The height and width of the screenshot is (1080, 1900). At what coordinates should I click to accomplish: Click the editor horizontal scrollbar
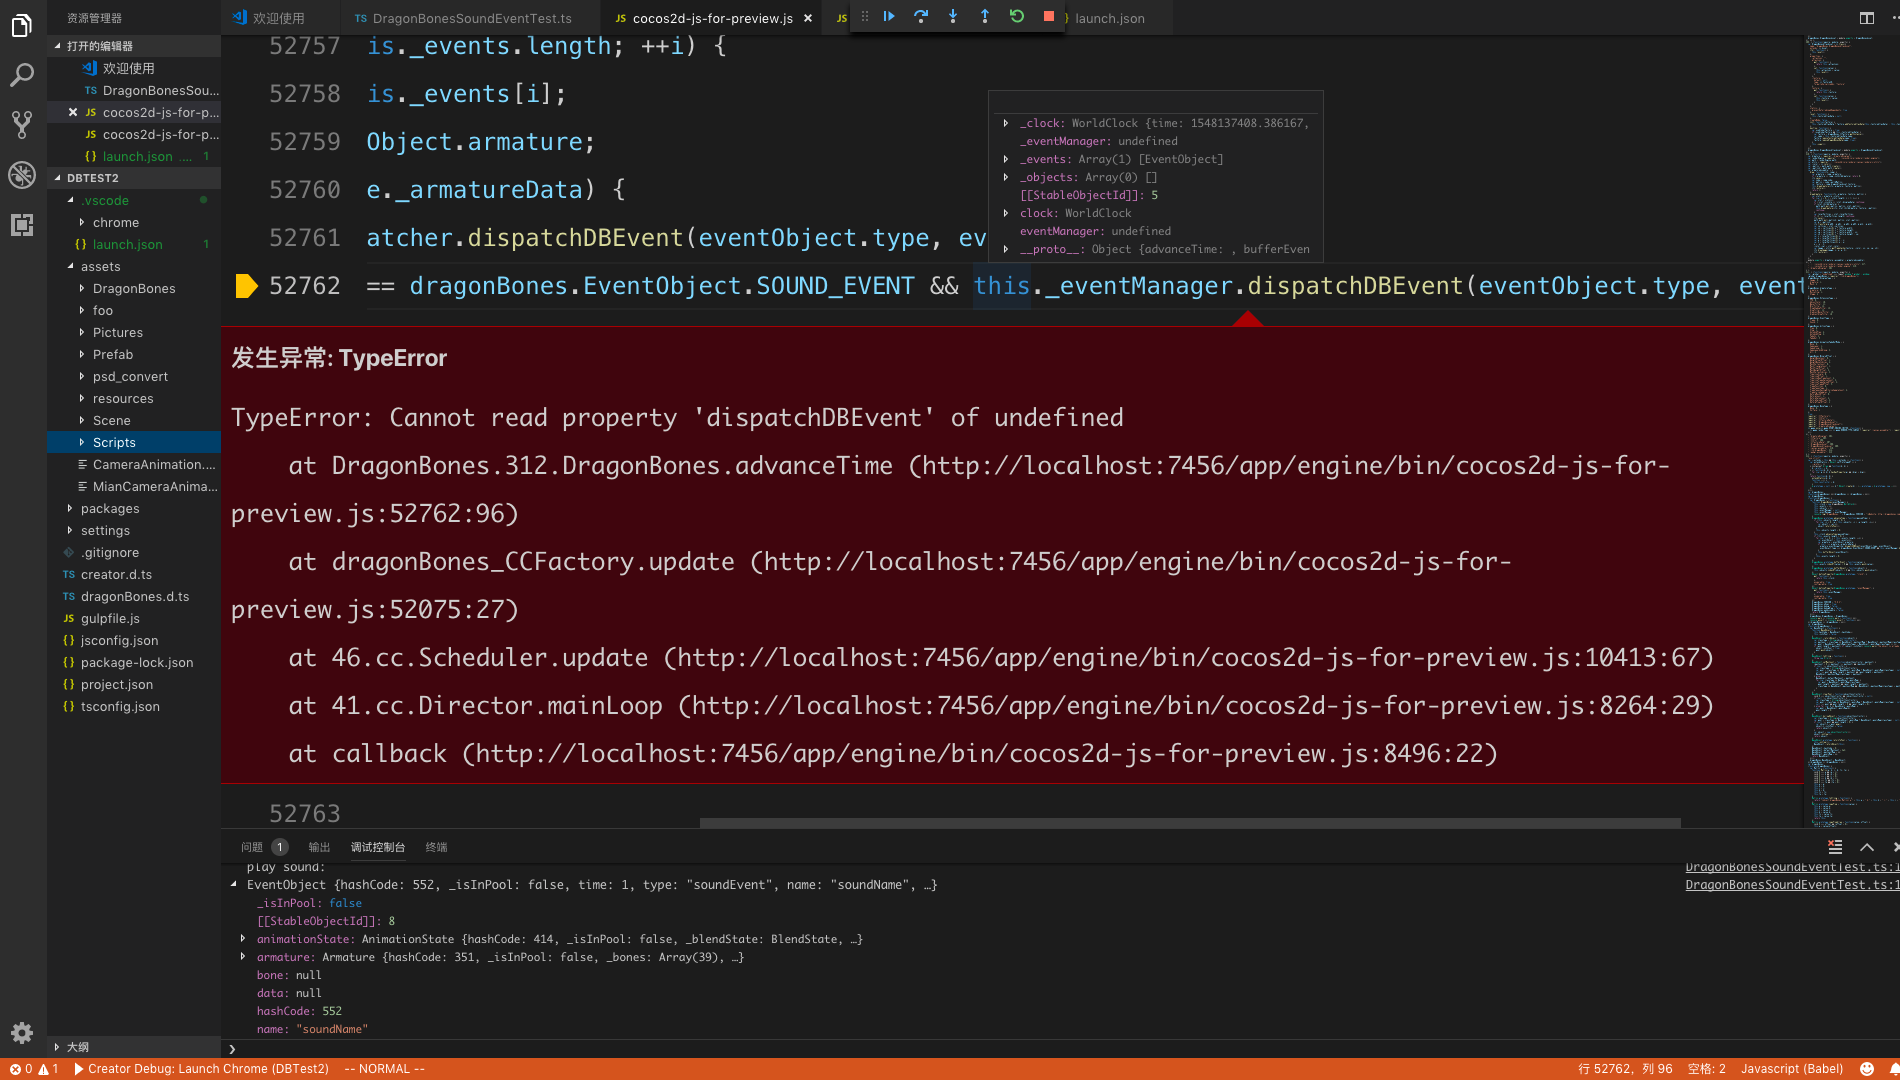pos(1190,823)
